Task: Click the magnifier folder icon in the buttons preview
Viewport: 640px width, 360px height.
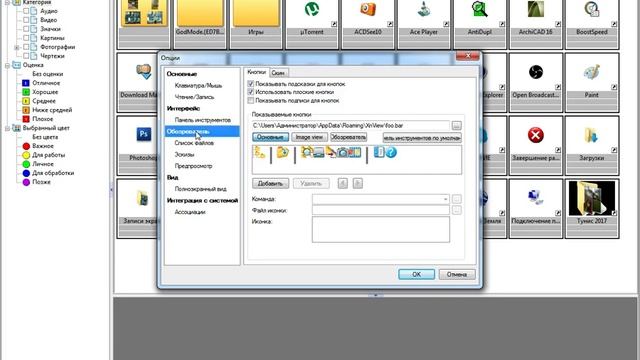Action: (307, 153)
